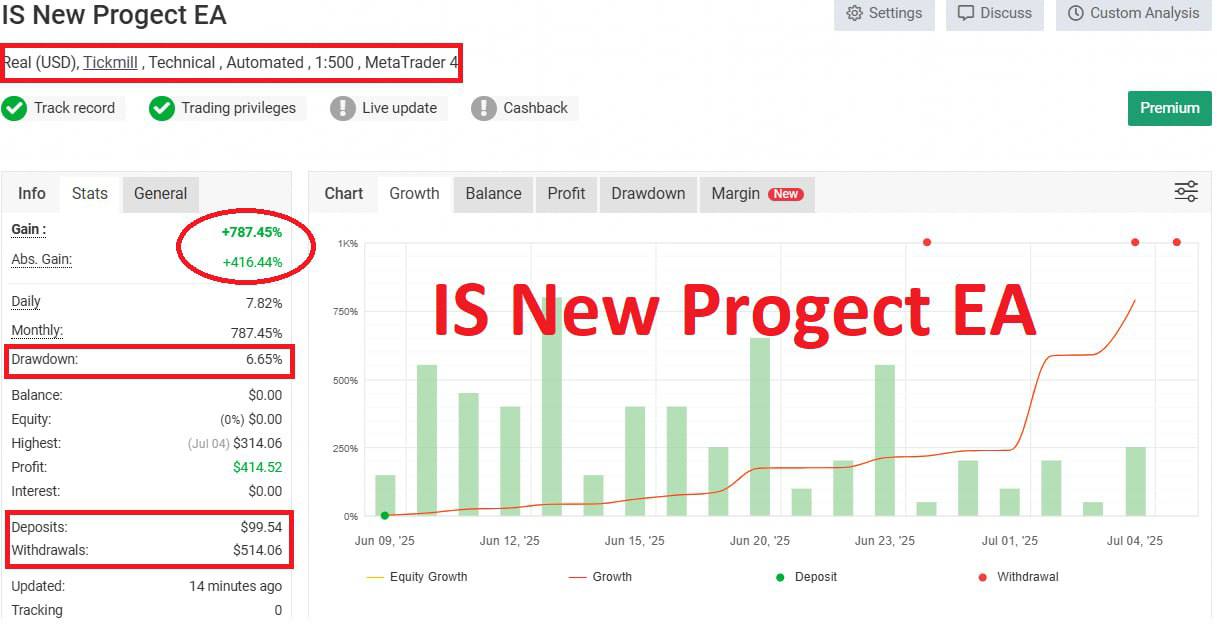Switch to the Balance chart tab

[492, 193]
